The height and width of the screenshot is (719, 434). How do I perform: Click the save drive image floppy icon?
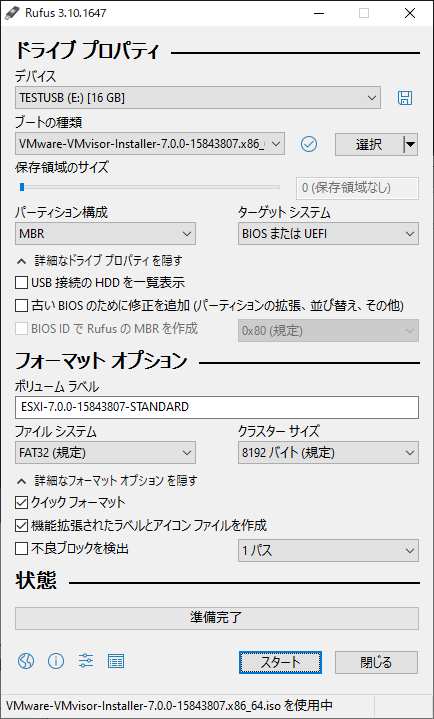tap(405, 98)
